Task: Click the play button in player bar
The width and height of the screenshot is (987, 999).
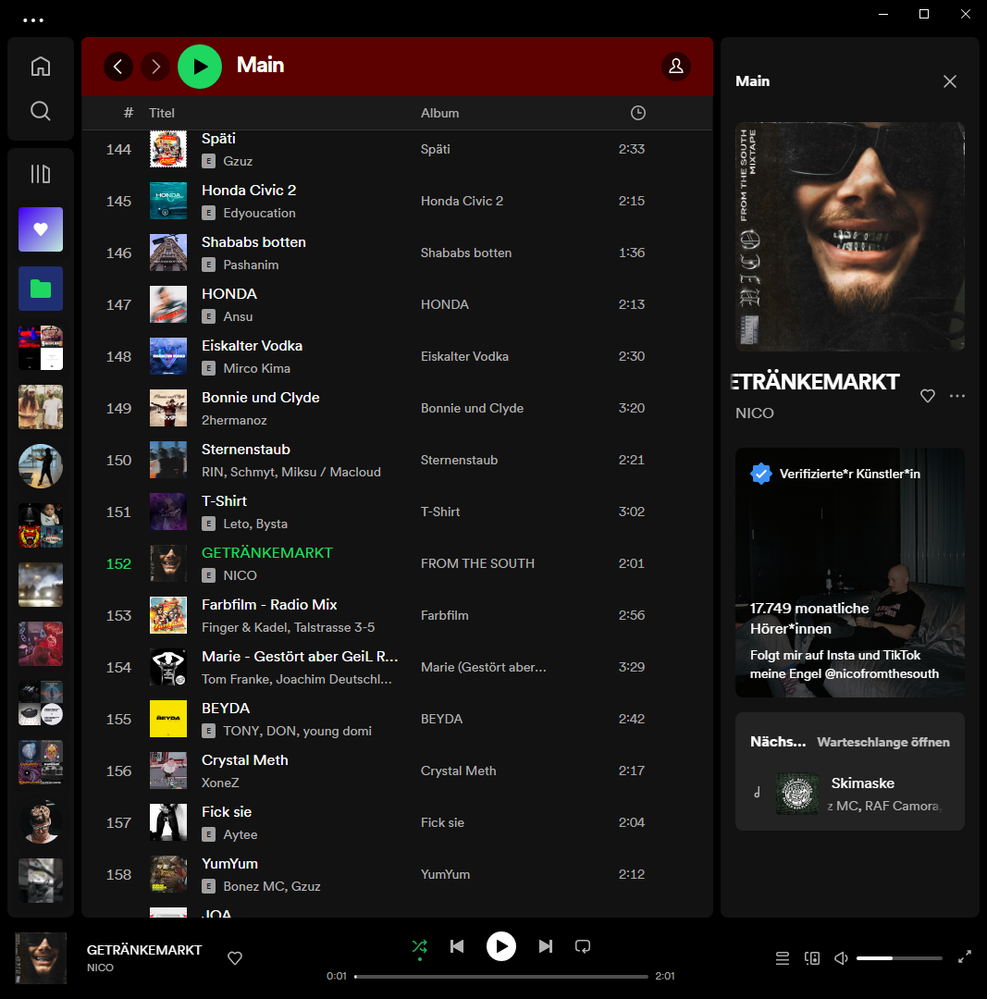Action: tap(501, 947)
